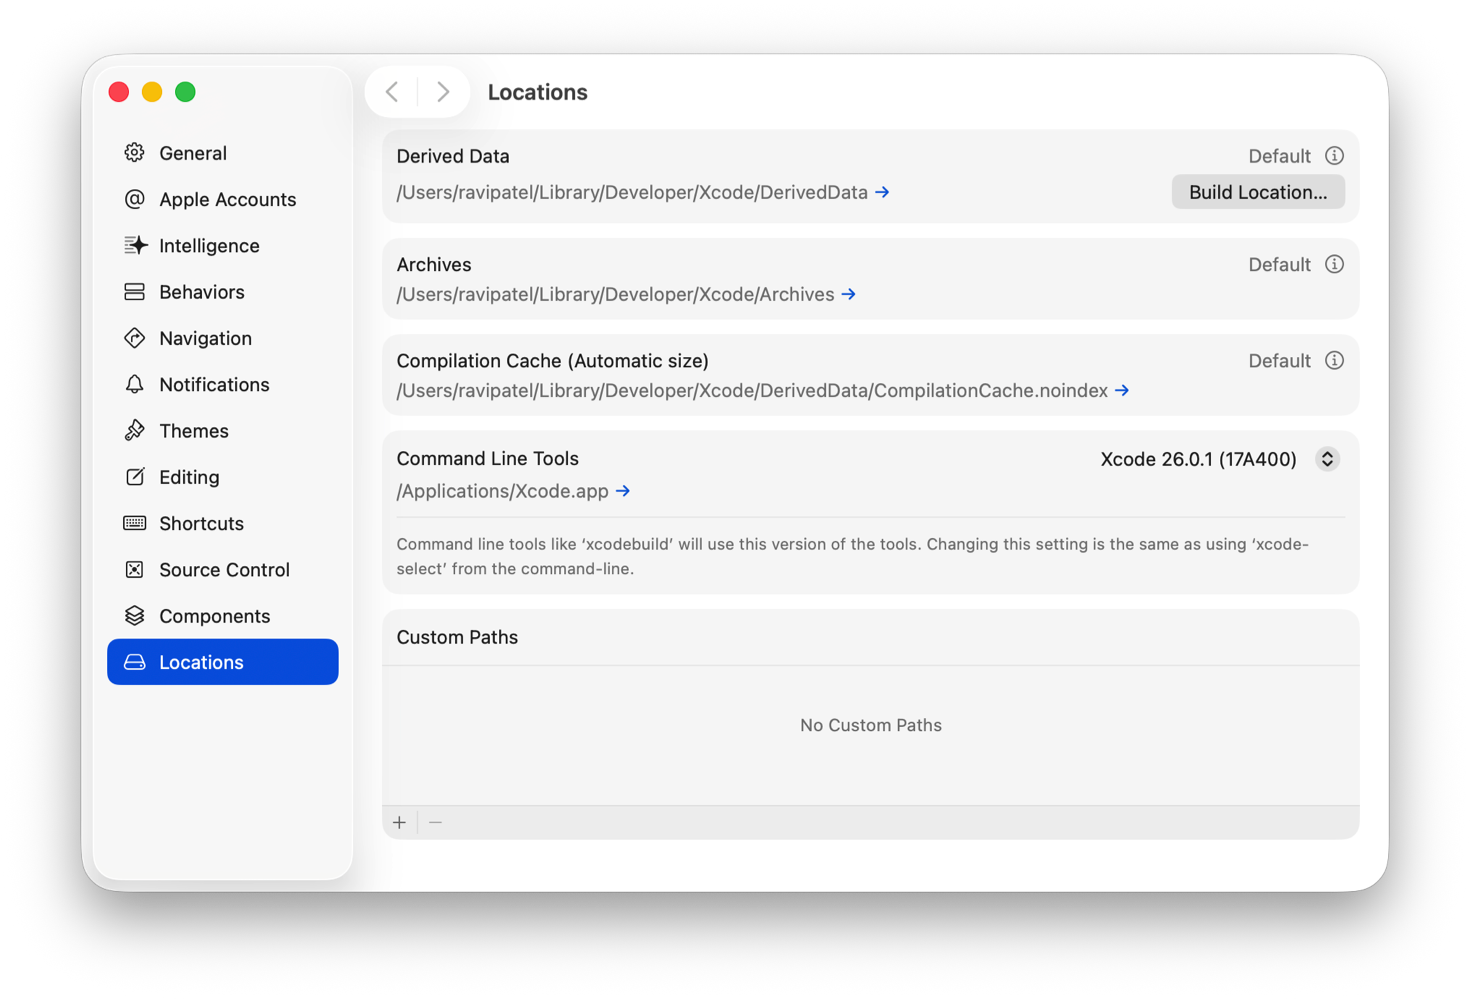Click the Behaviors icon in sidebar
Image resolution: width=1470 pixels, height=999 pixels.
134,292
